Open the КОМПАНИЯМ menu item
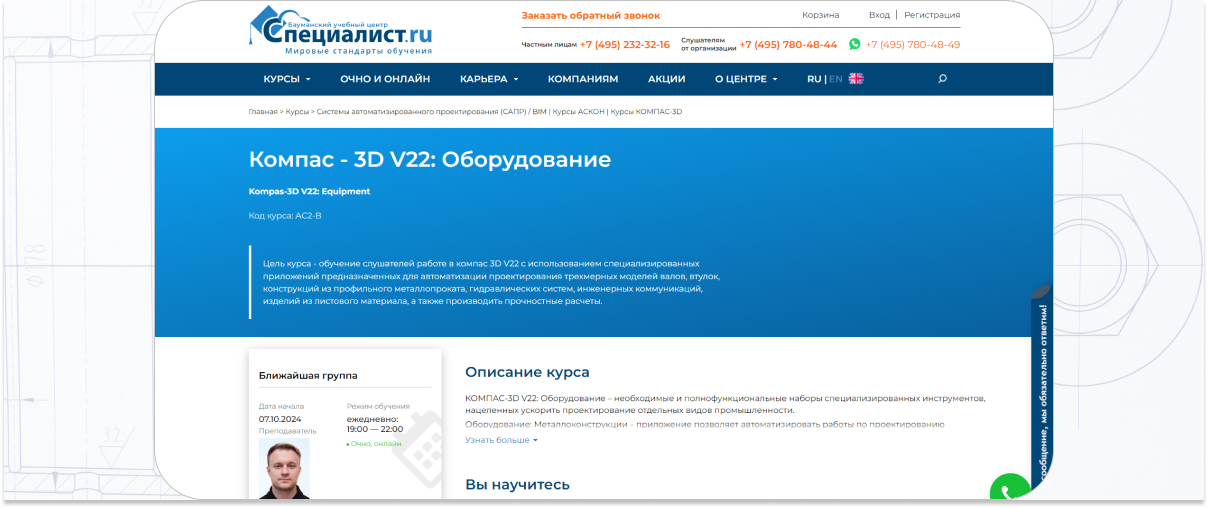The image size is (1208, 508). point(583,79)
